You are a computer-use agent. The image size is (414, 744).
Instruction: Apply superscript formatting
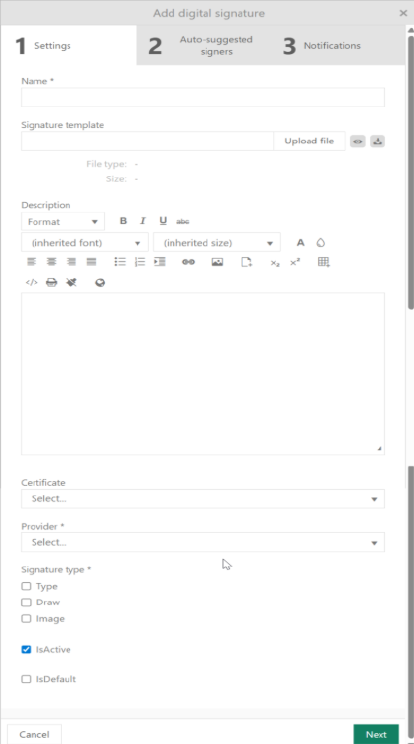click(295, 262)
